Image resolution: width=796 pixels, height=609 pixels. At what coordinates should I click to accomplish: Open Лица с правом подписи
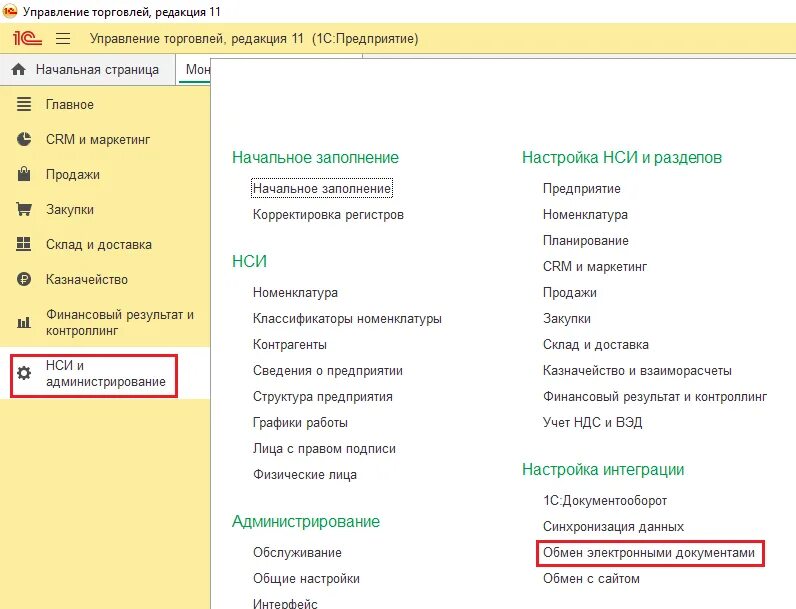coord(324,449)
